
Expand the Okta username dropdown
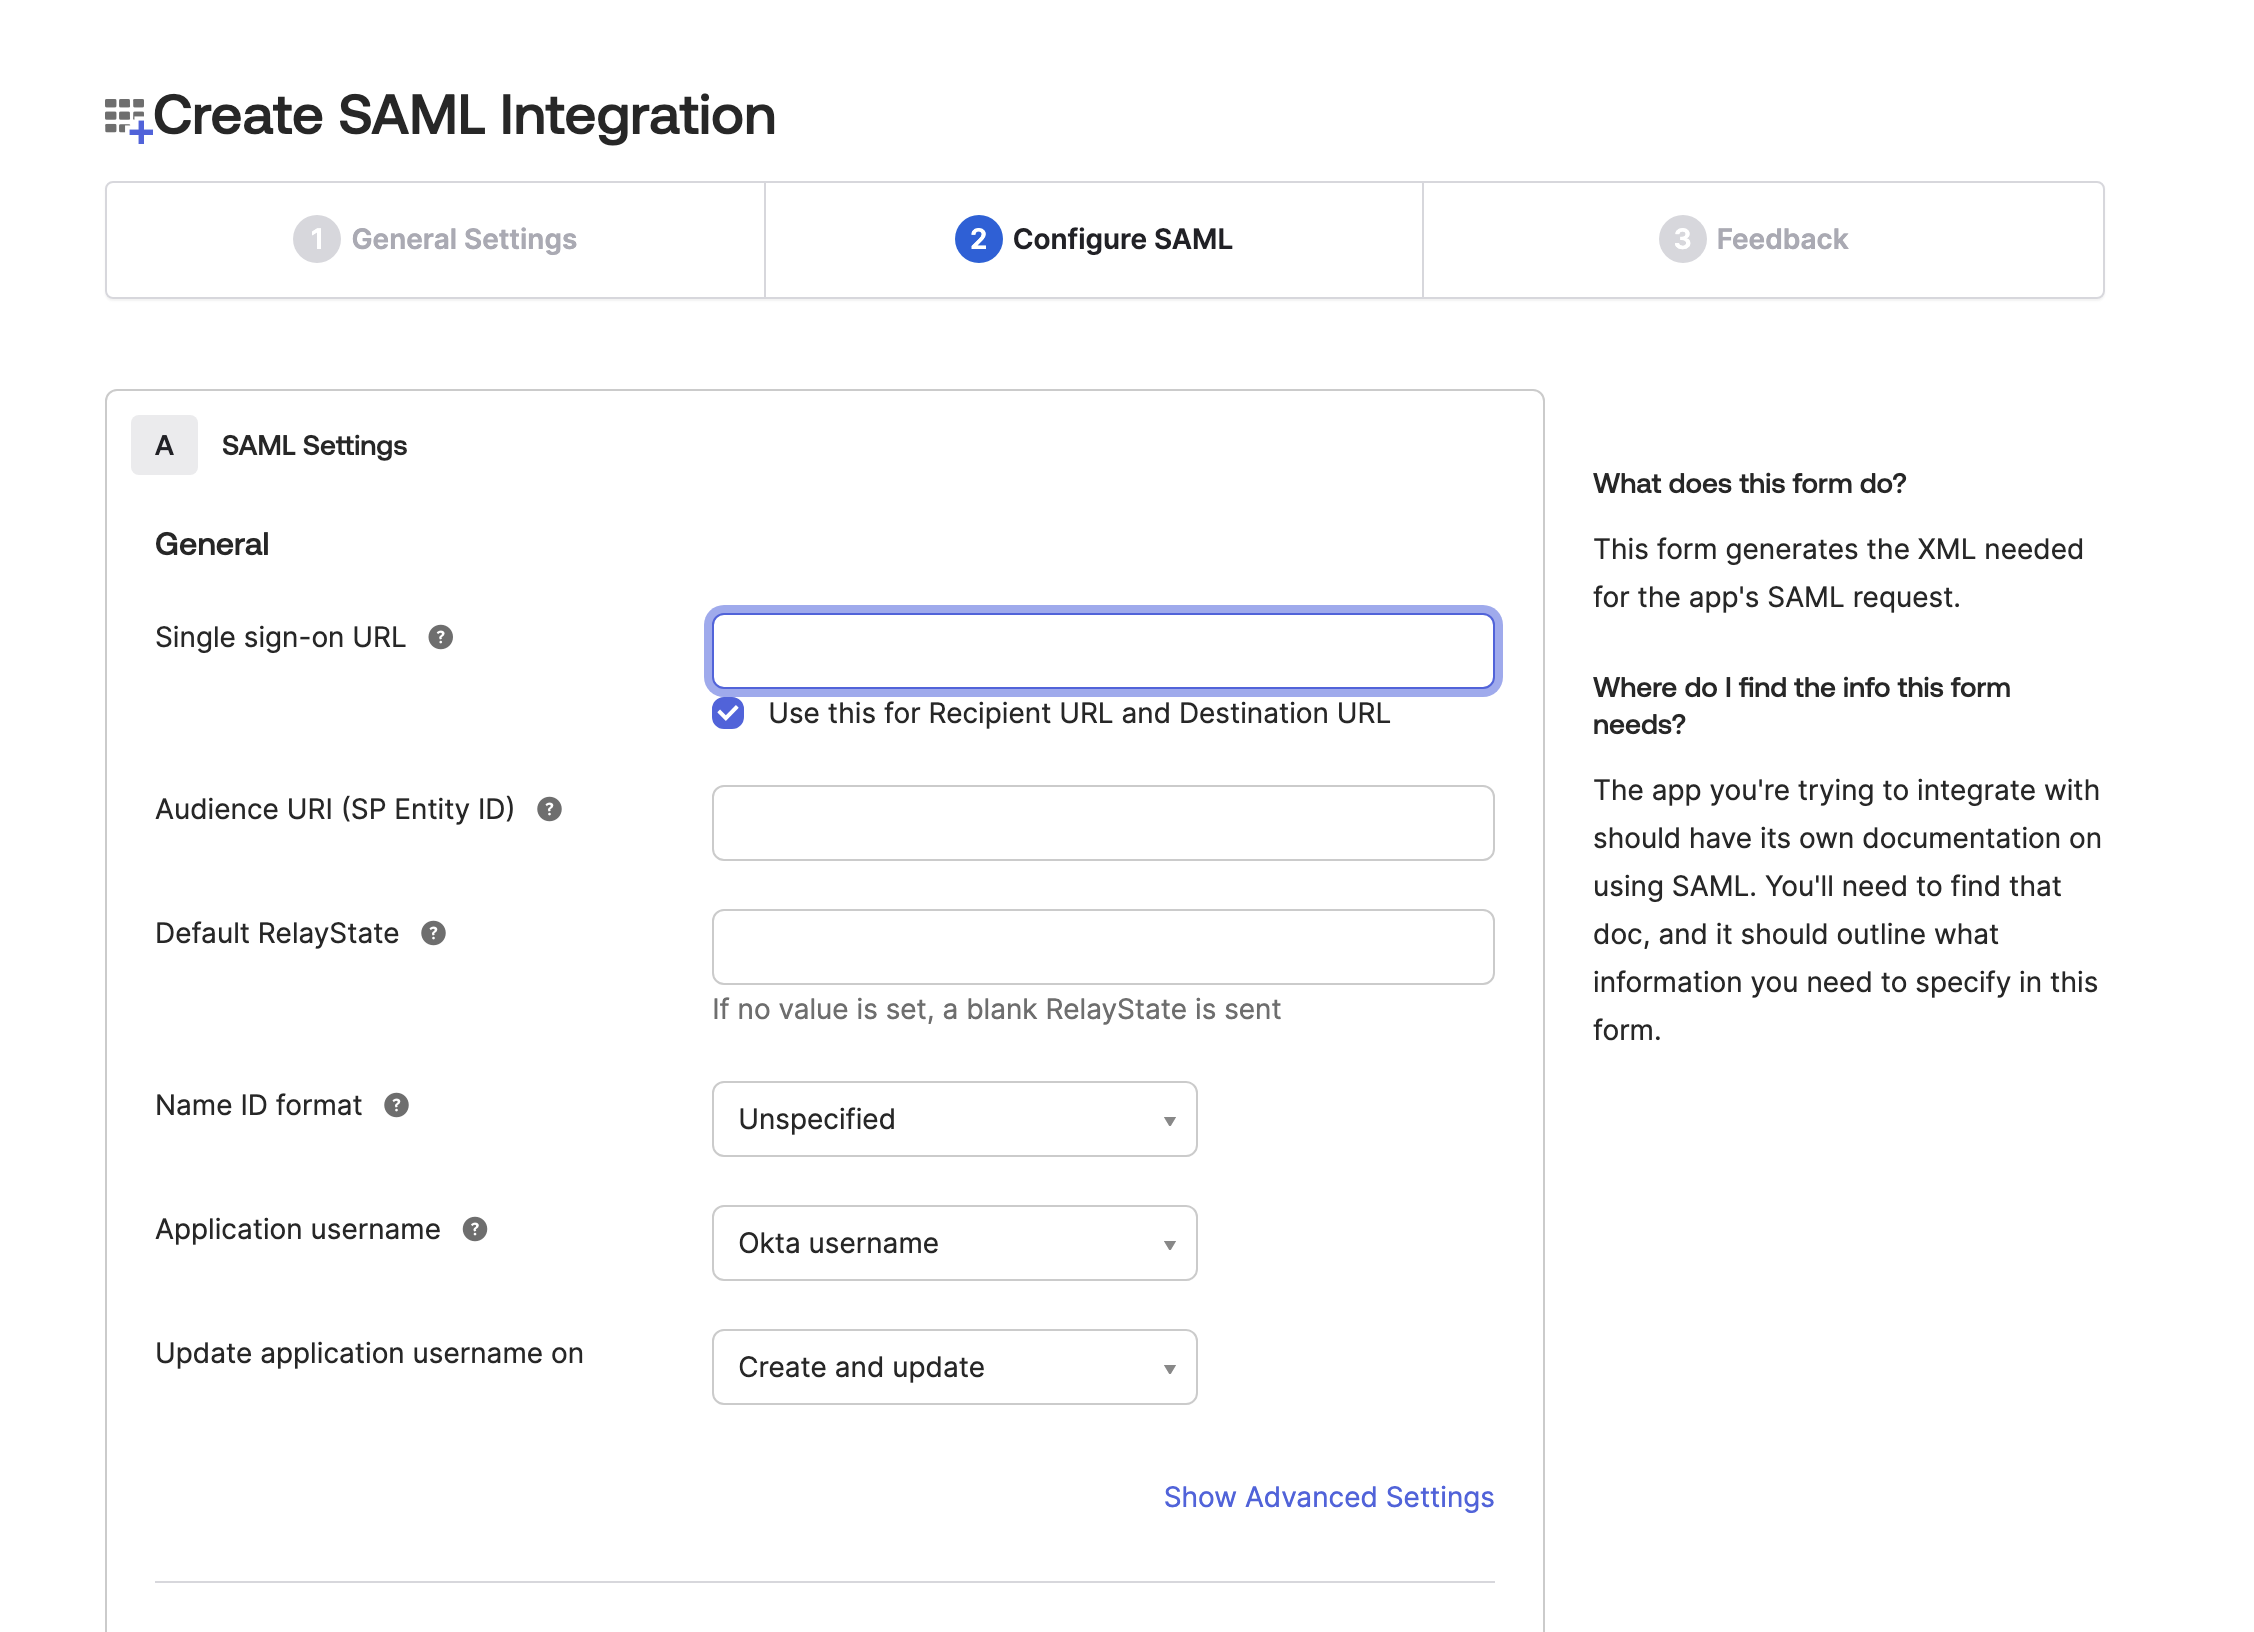coord(954,1243)
